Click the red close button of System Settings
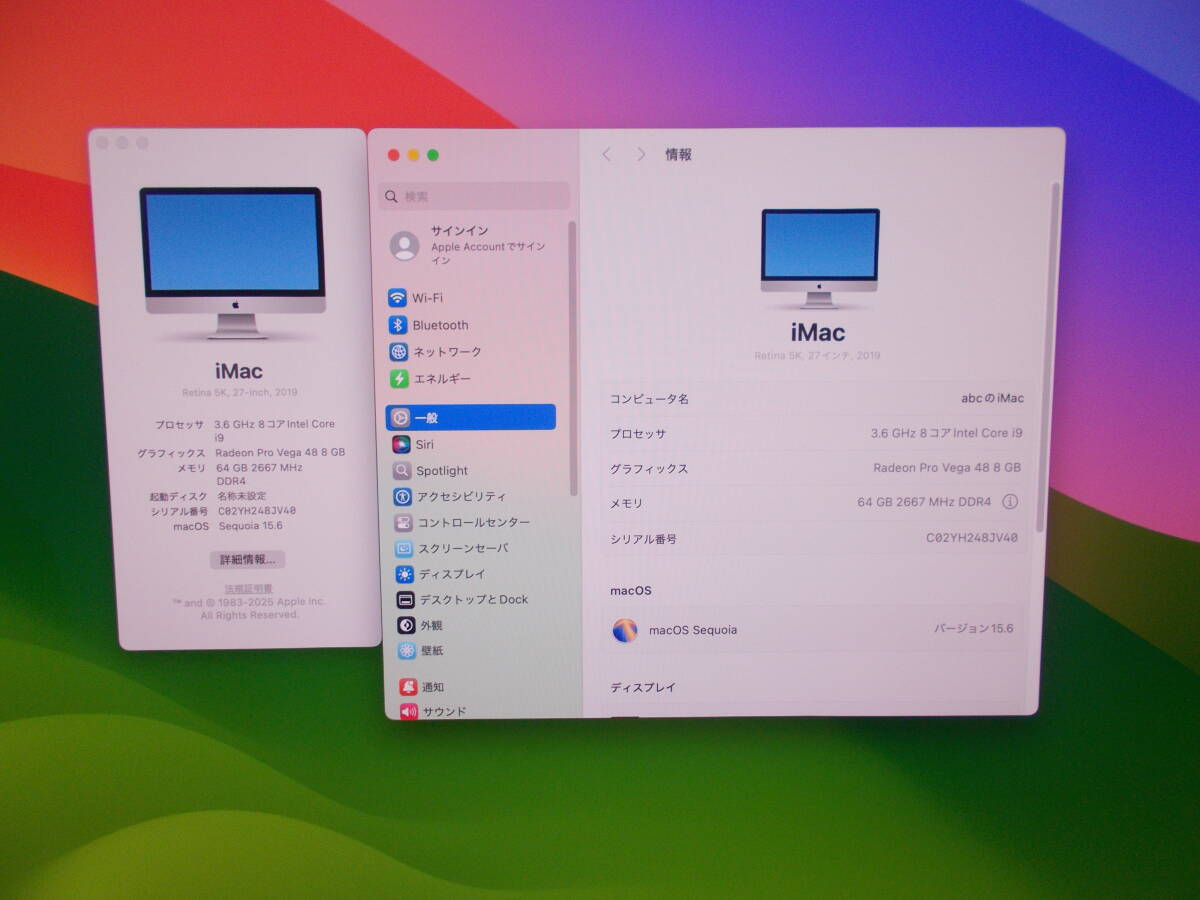This screenshot has height=900, width=1200. [394, 155]
